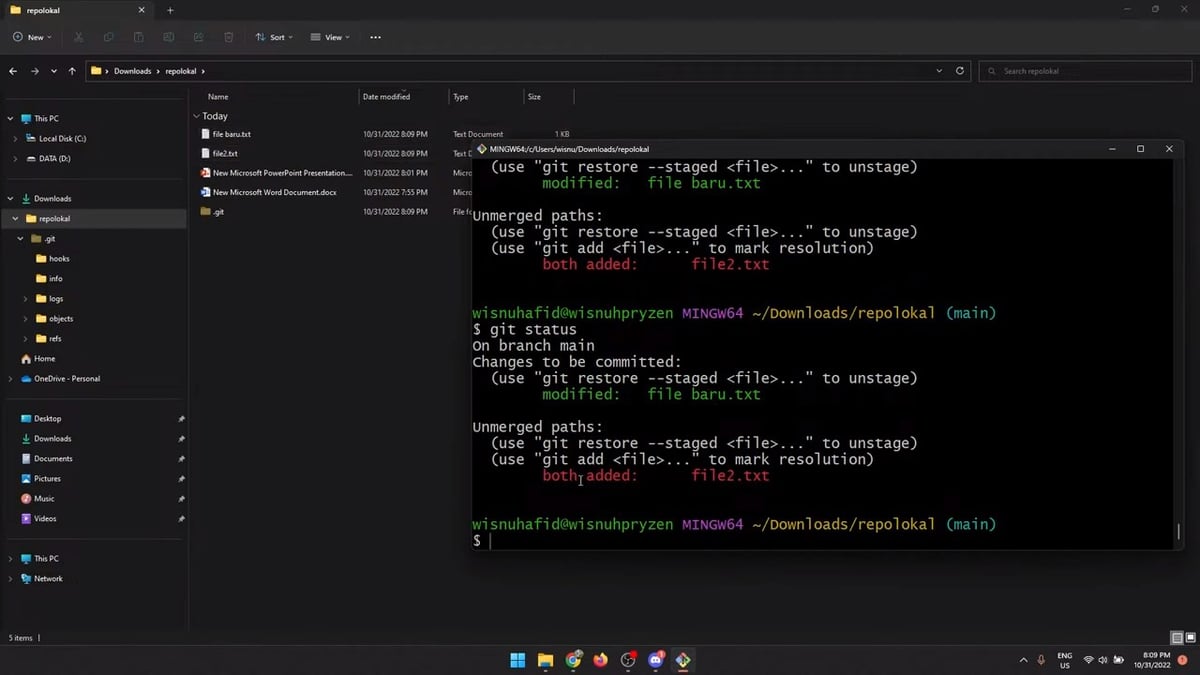Open Discord from the taskbar
Image resolution: width=1200 pixels, height=675 pixels.
click(x=656, y=660)
